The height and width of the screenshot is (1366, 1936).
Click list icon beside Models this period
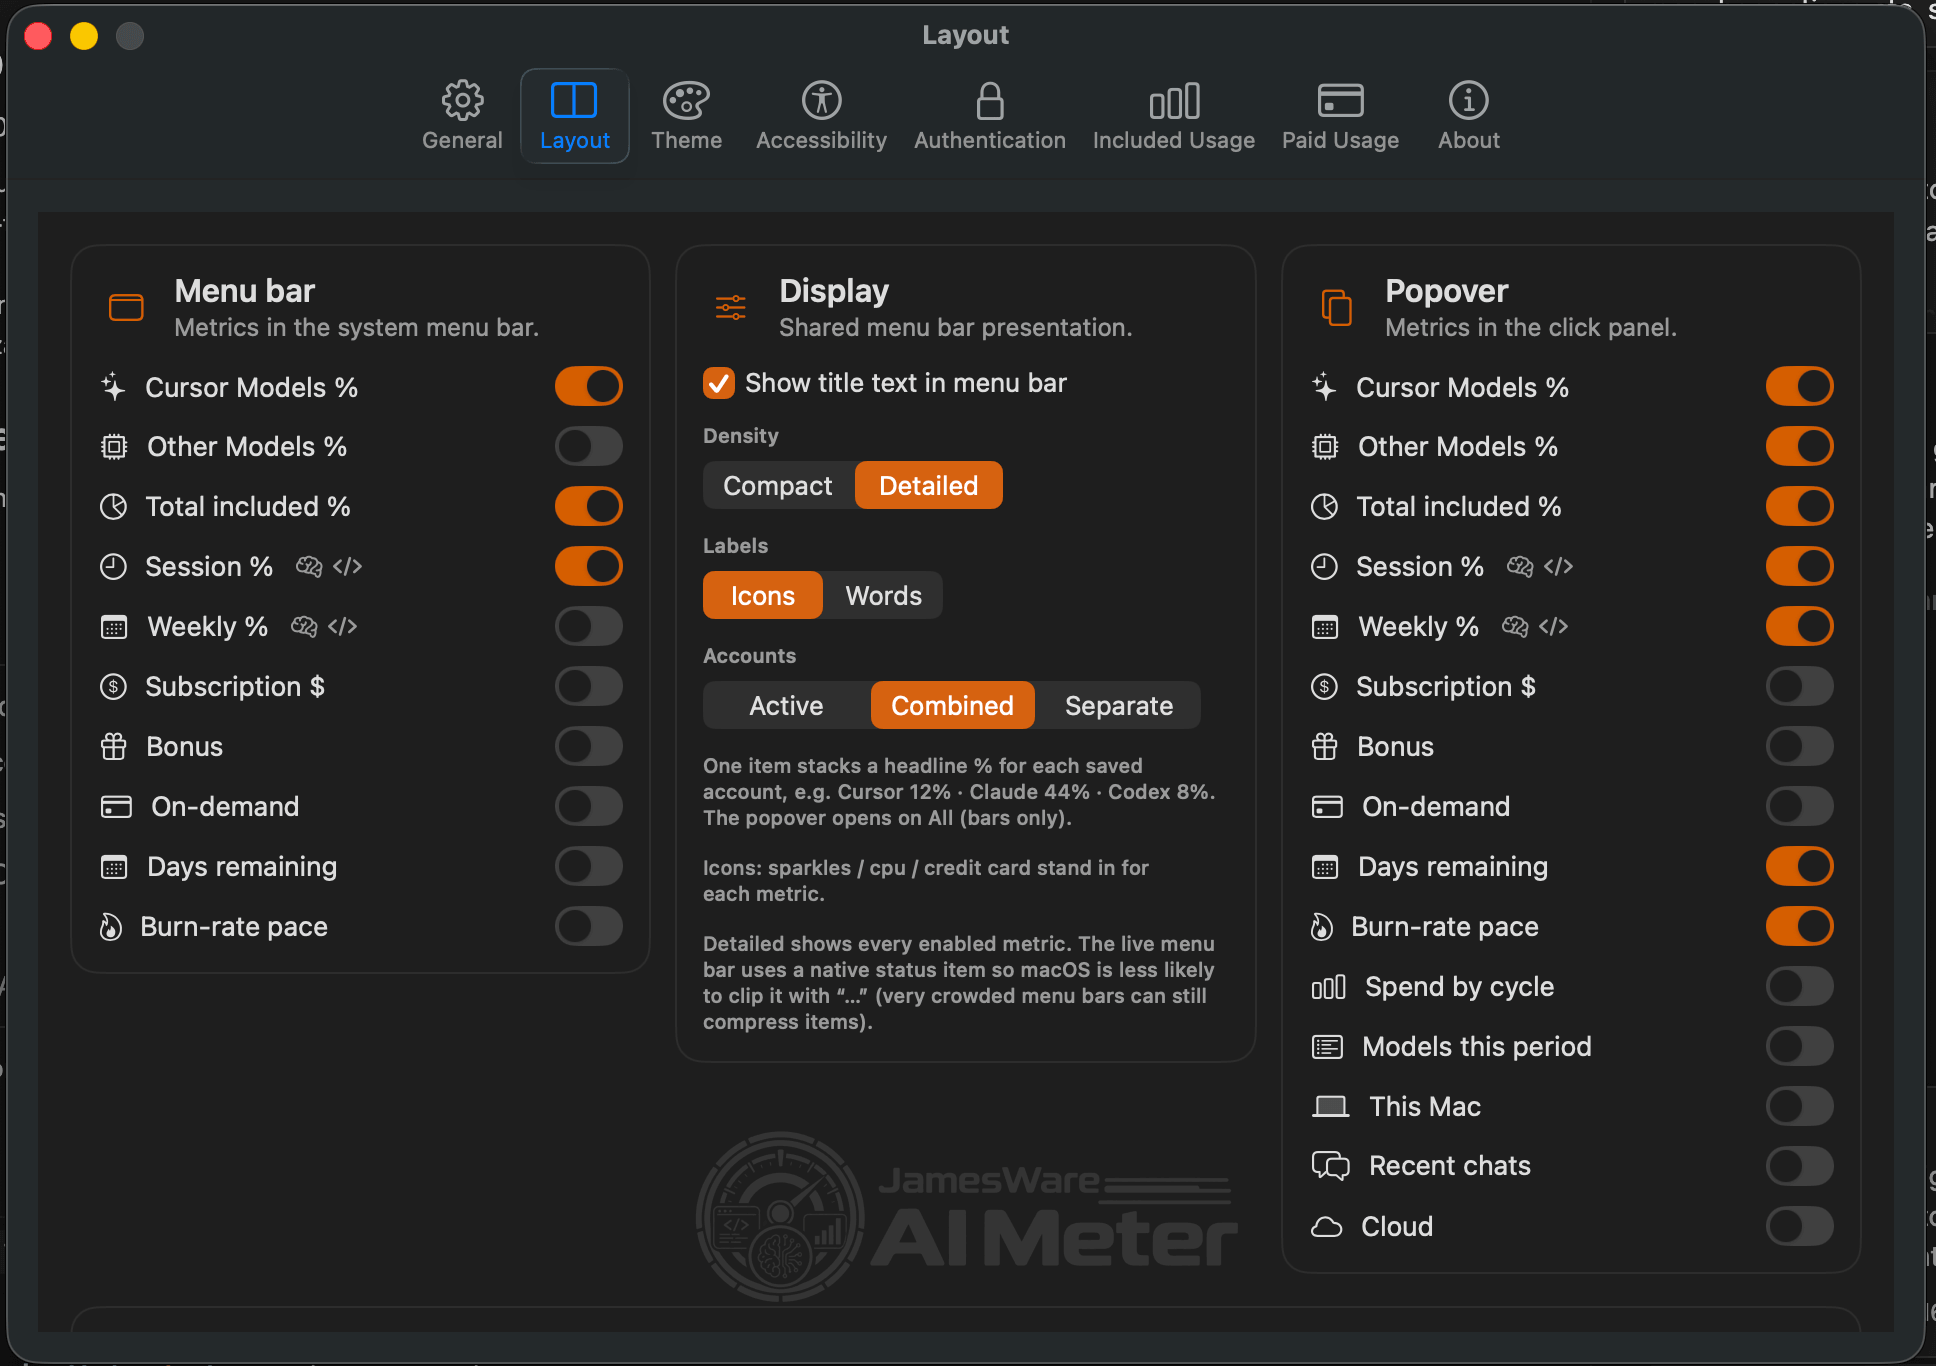[x=1327, y=1047]
